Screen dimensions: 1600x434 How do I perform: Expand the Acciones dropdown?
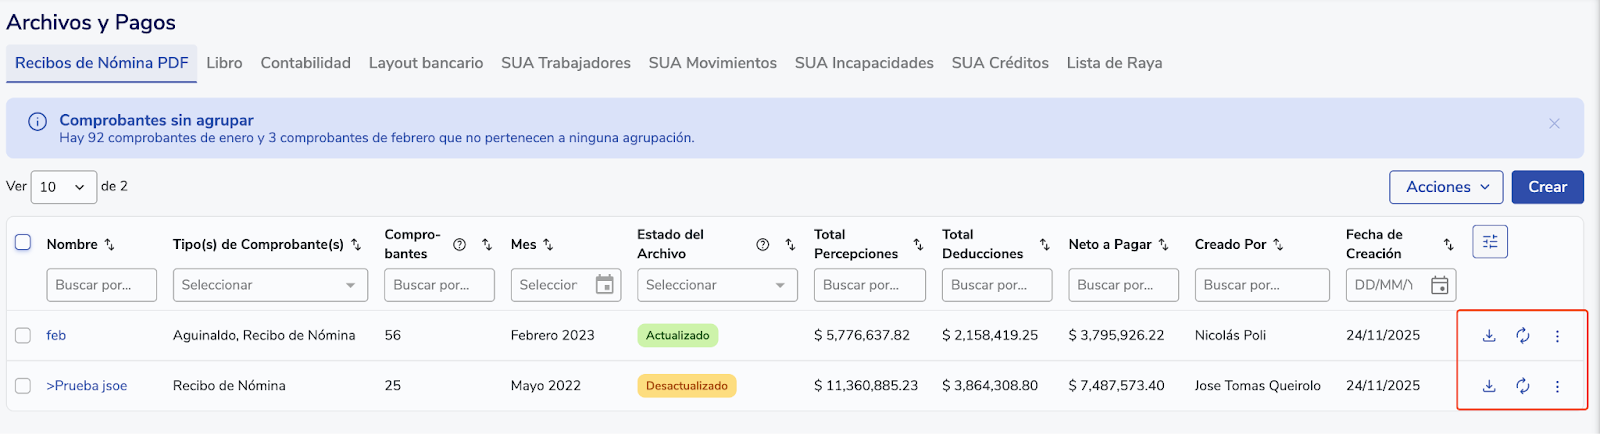[x=1447, y=187]
